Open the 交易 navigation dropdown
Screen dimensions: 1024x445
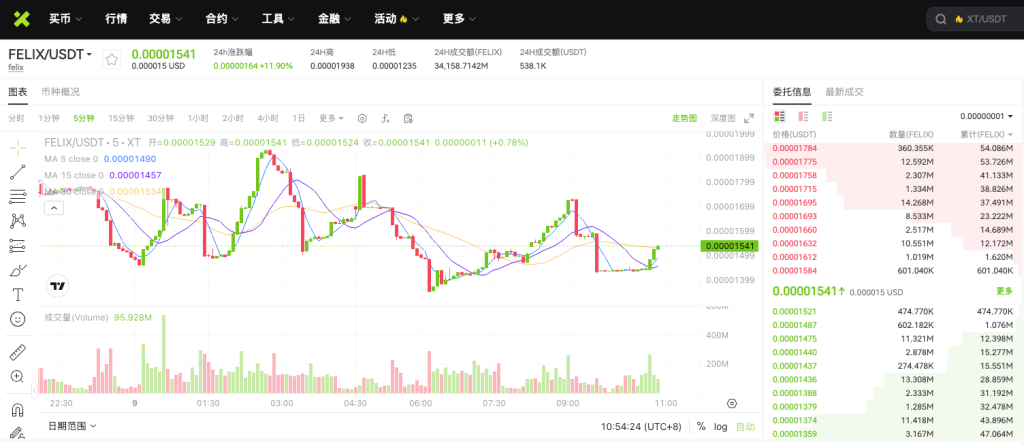pos(166,19)
